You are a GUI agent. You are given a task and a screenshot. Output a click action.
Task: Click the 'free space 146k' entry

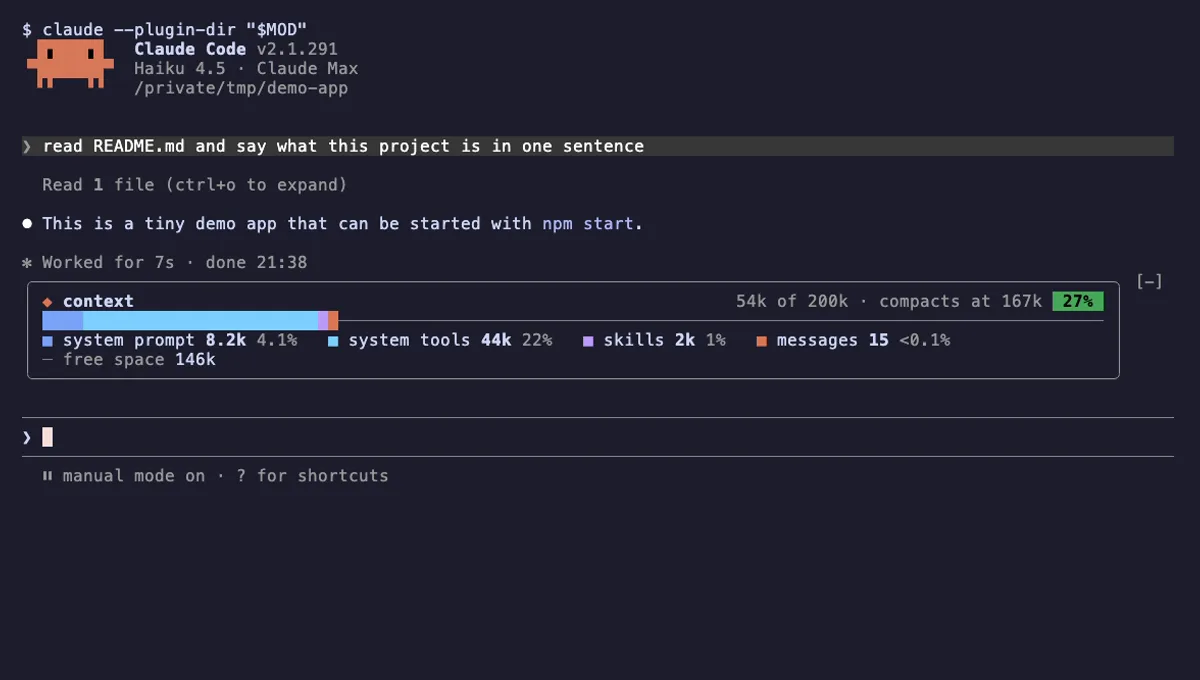(139, 360)
